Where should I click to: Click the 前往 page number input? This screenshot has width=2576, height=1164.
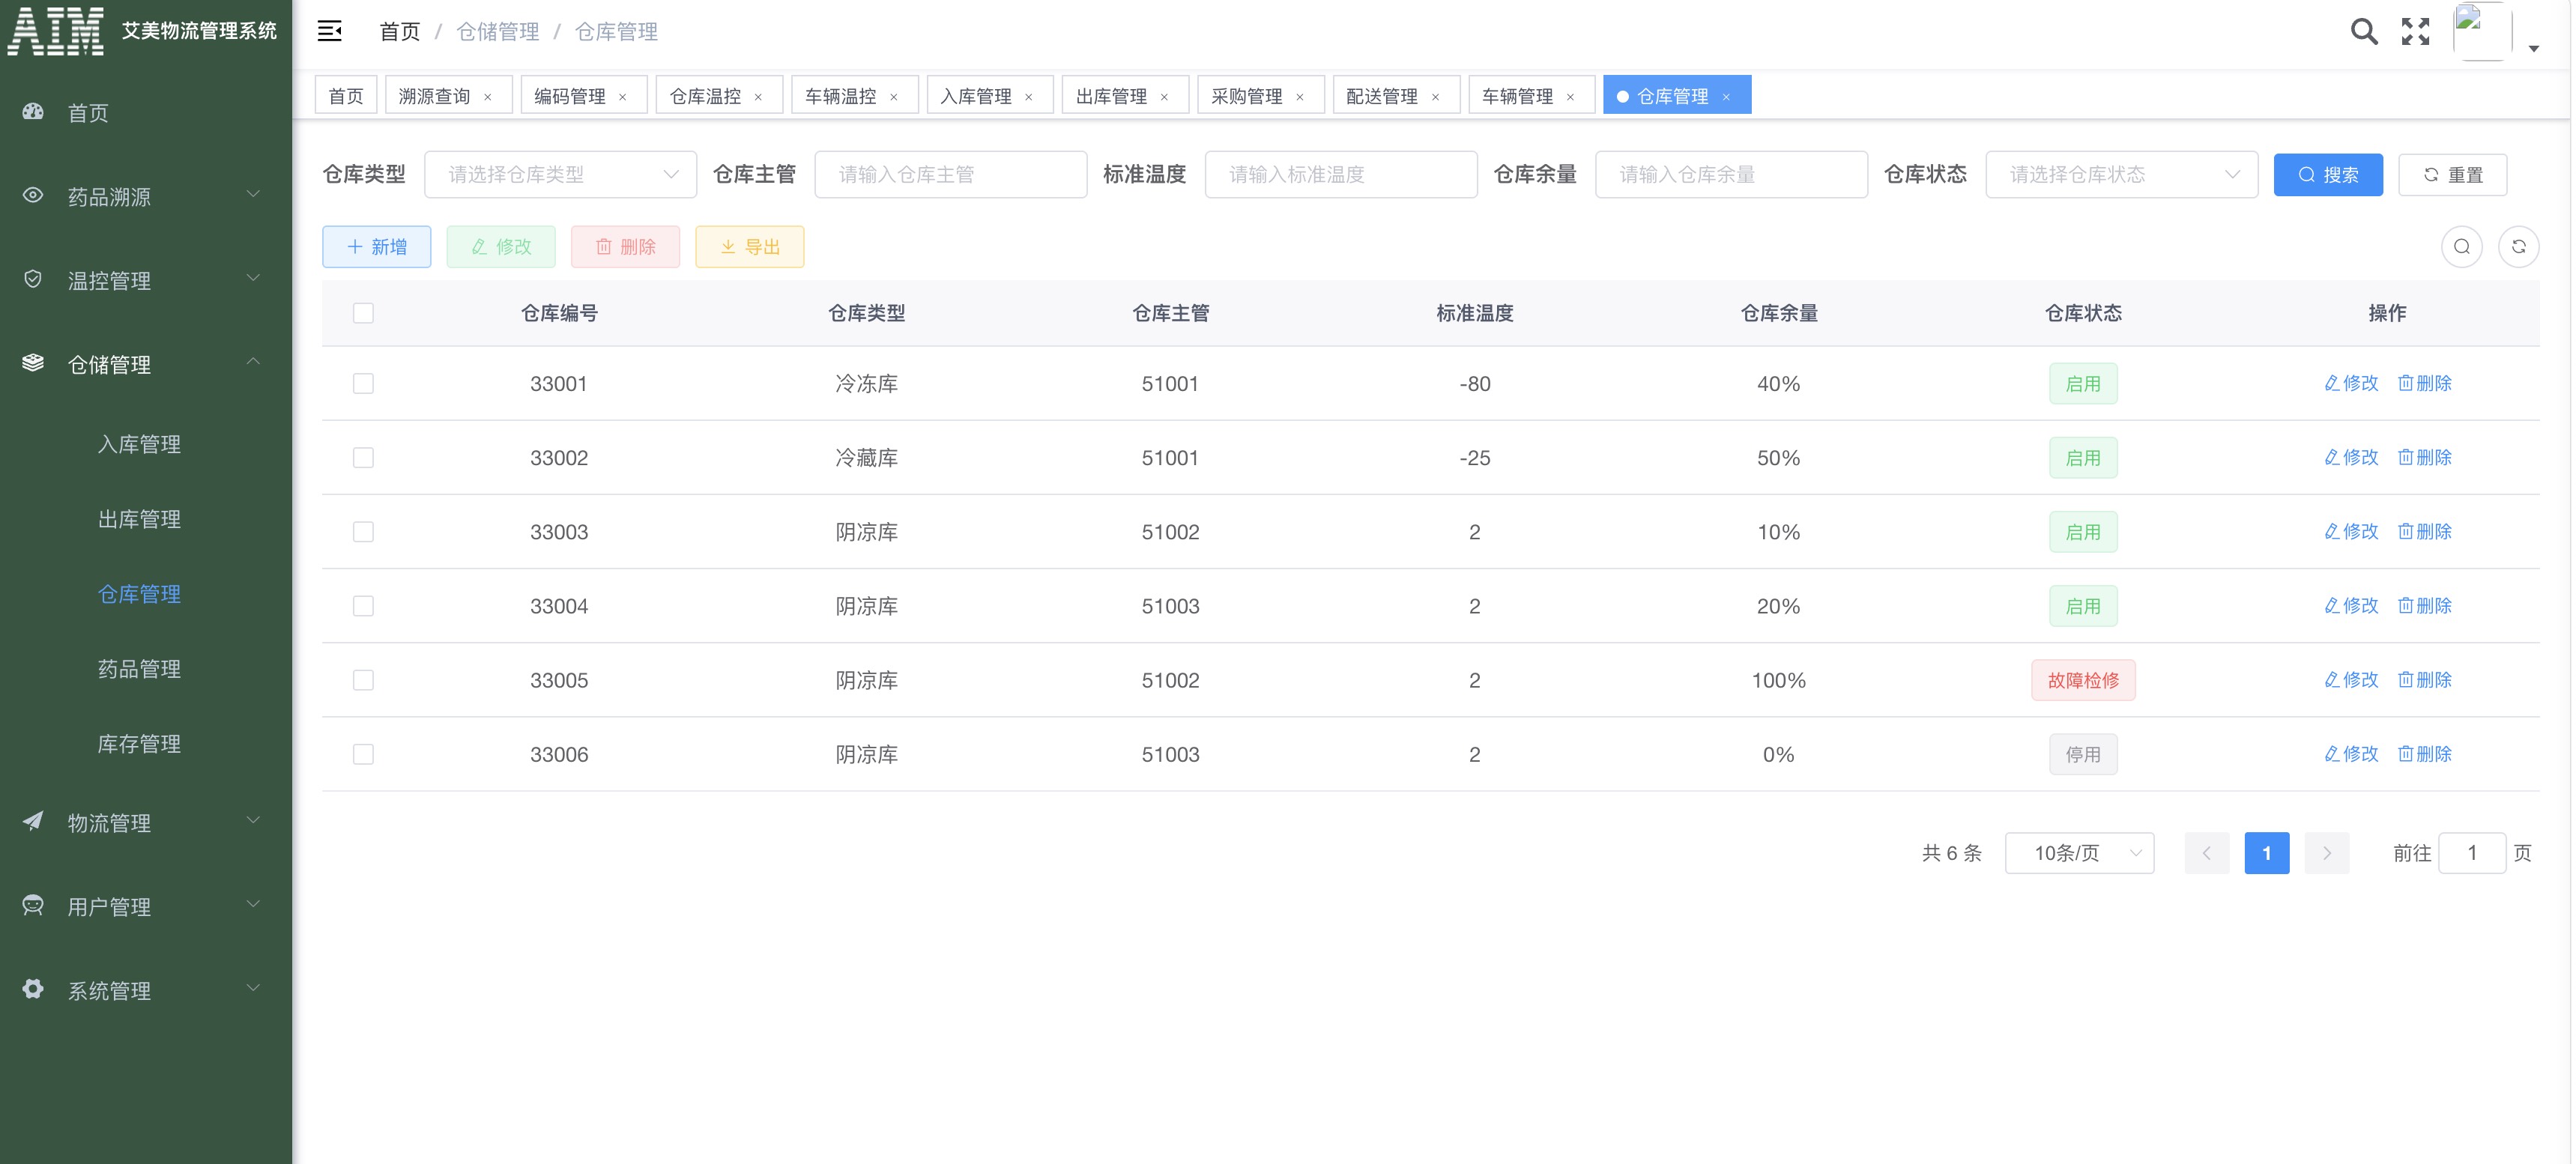(2472, 852)
